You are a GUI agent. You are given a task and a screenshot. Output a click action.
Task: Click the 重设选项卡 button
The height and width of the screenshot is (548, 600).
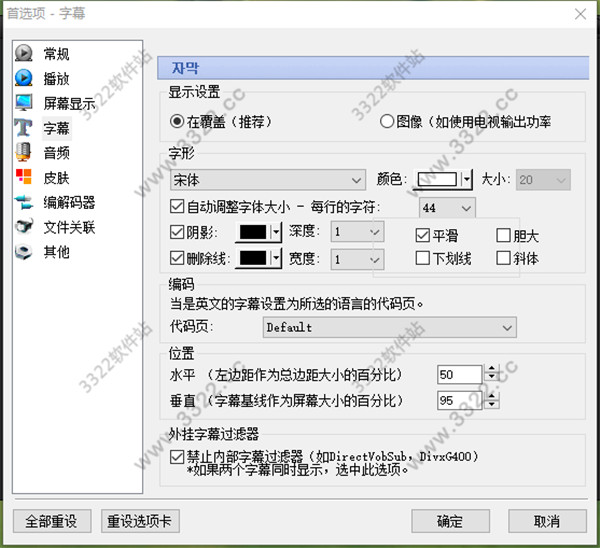click(x=140, y=521)
